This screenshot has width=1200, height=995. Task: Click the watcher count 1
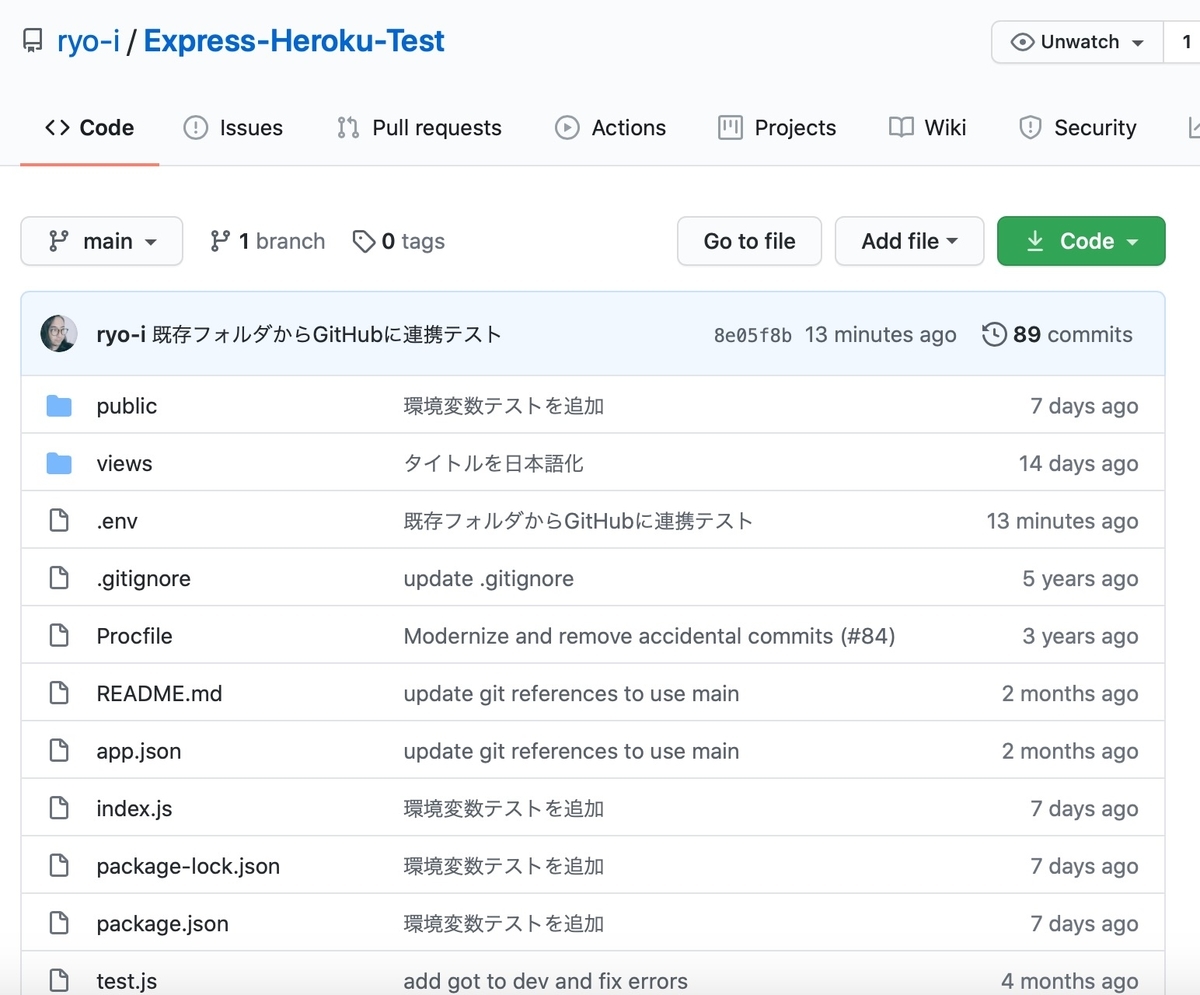pyautogui.click(x=1186, y=42)
